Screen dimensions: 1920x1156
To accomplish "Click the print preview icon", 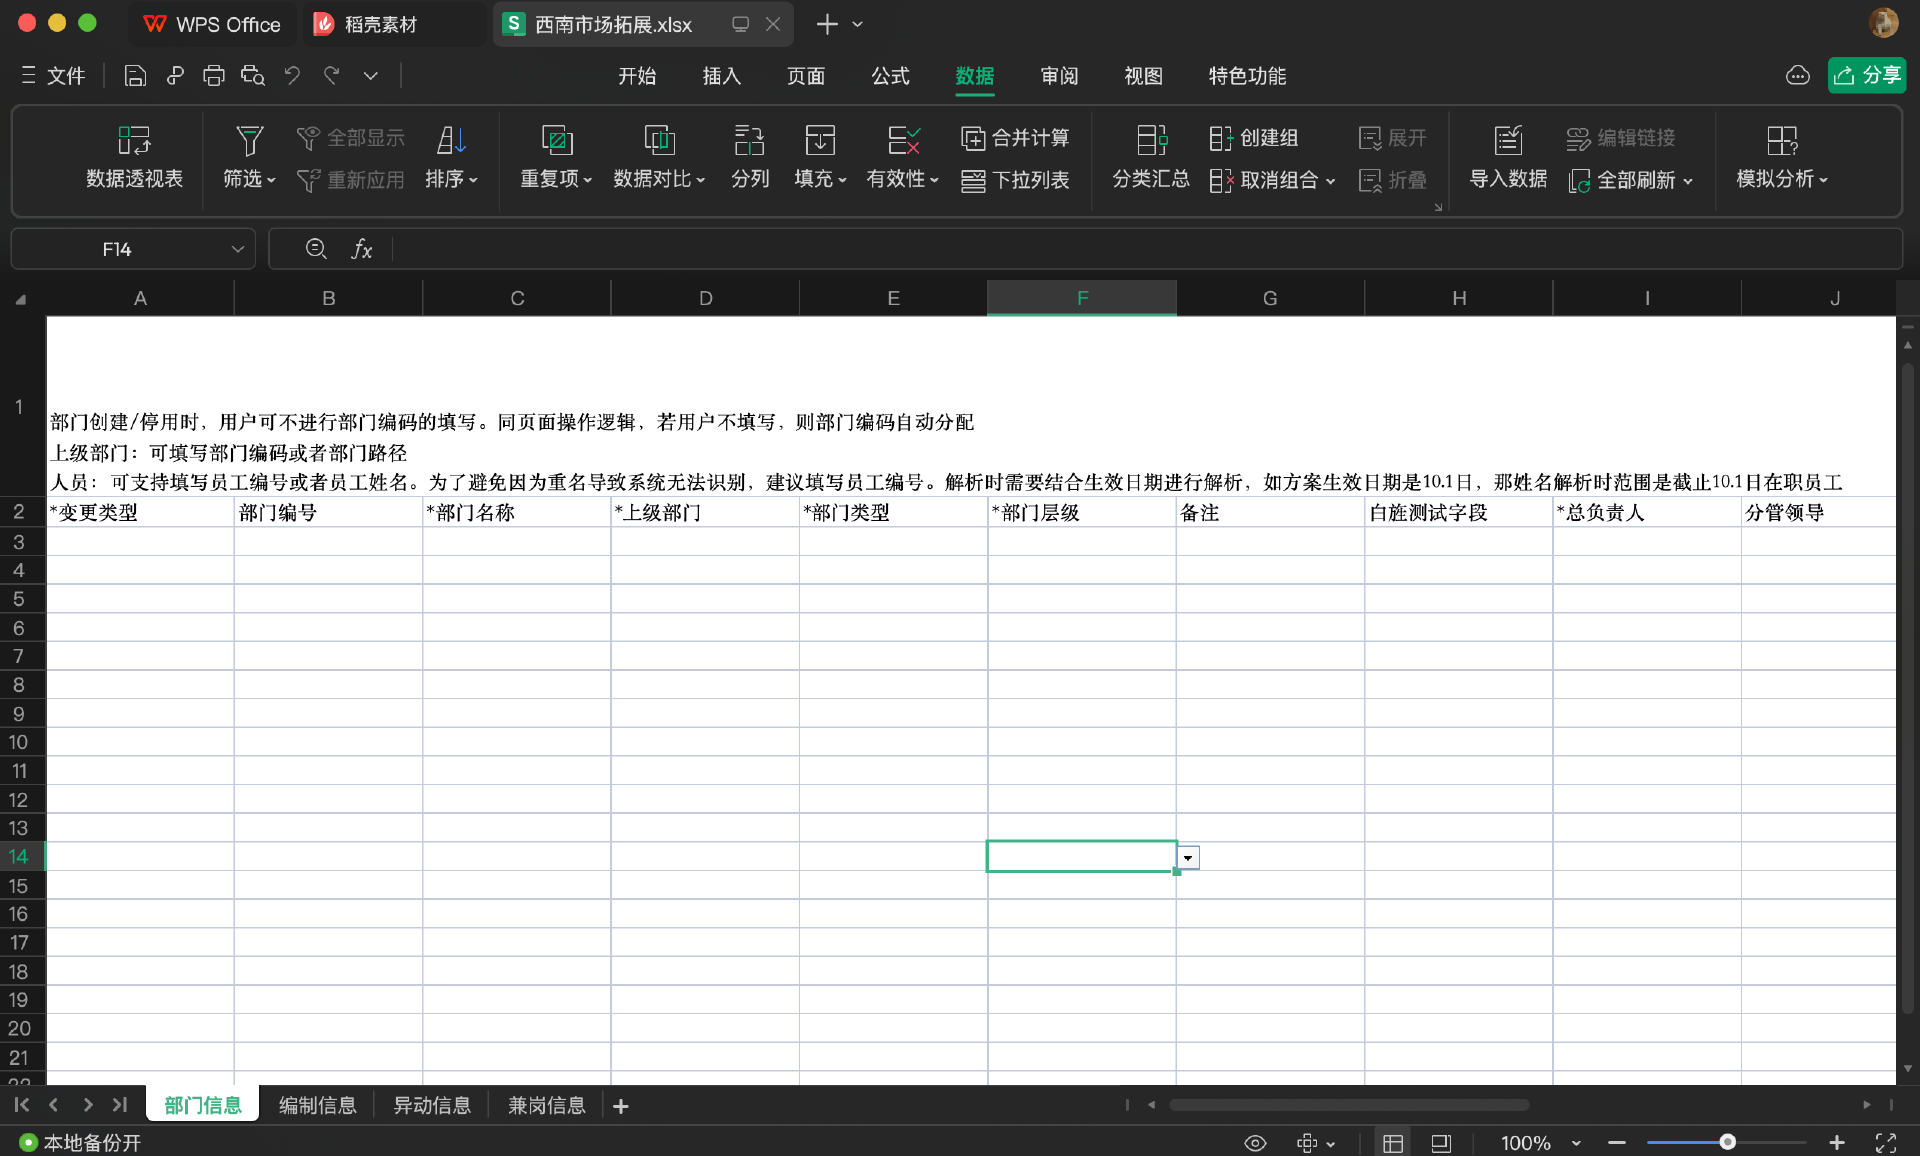I will click(252, 76).
